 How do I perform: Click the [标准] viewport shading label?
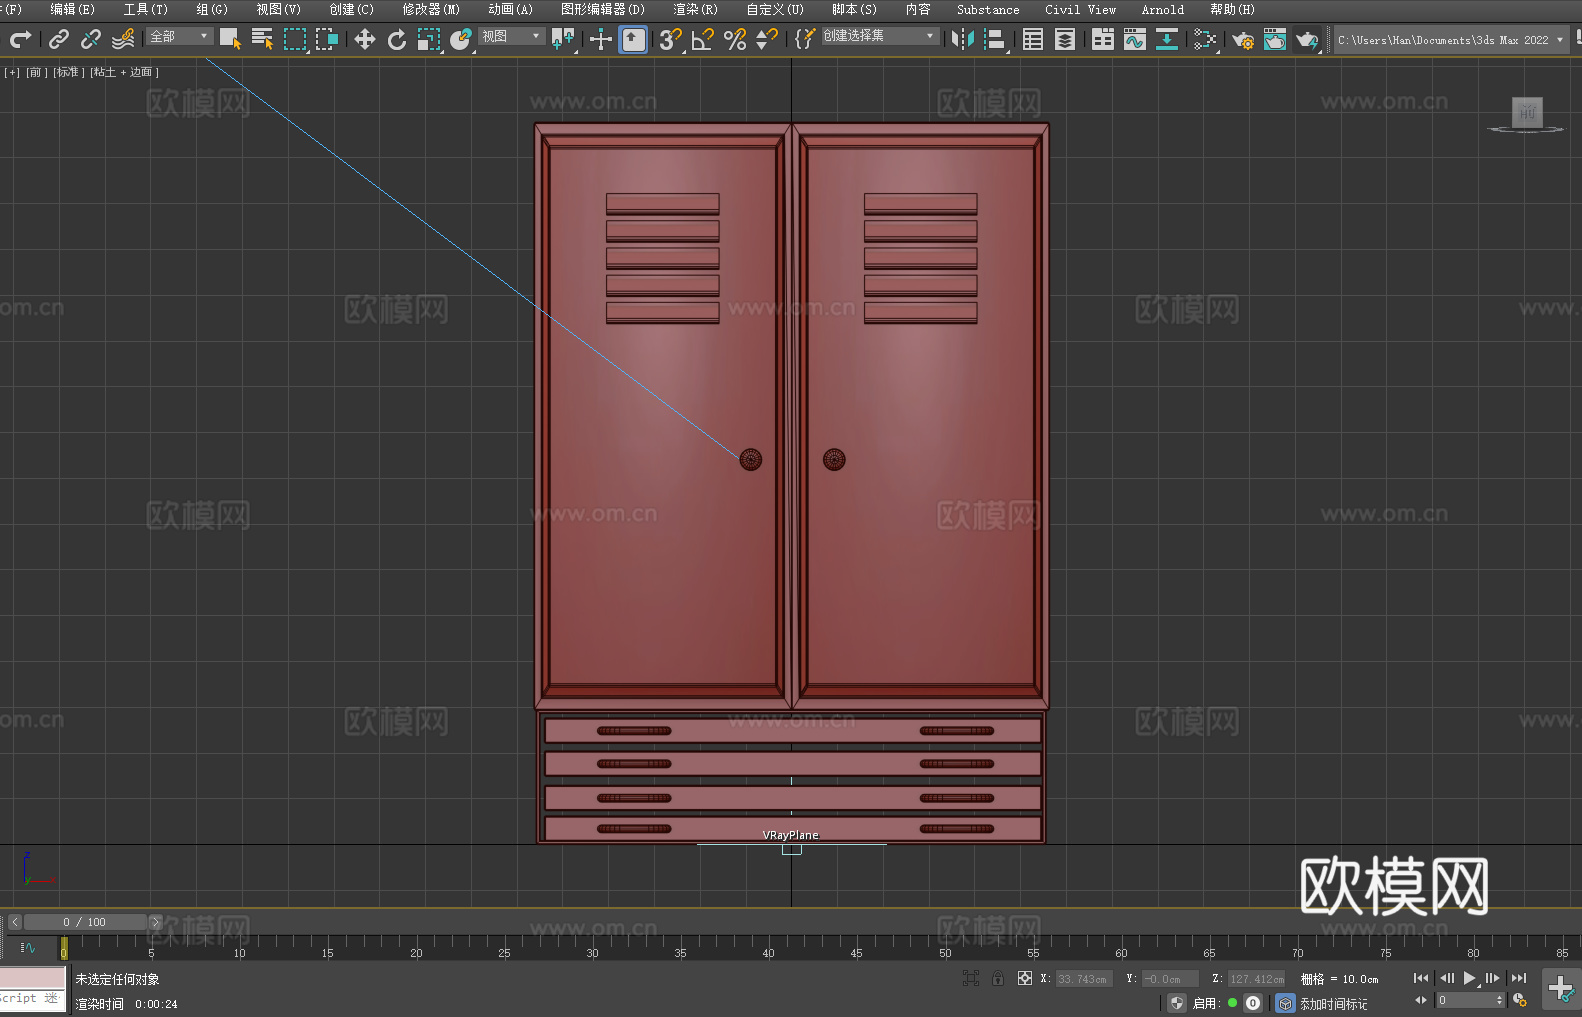[x=68, y=72]
